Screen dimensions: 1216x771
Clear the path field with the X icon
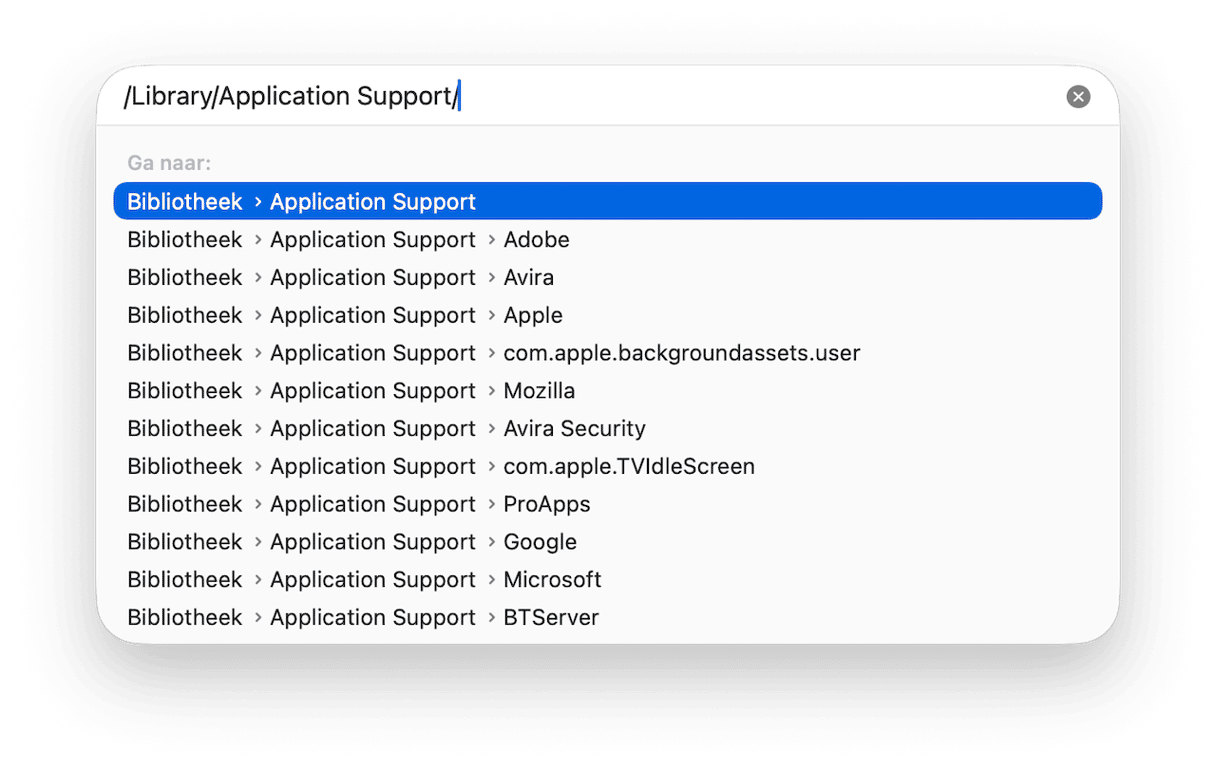(x=1078, y=96)
